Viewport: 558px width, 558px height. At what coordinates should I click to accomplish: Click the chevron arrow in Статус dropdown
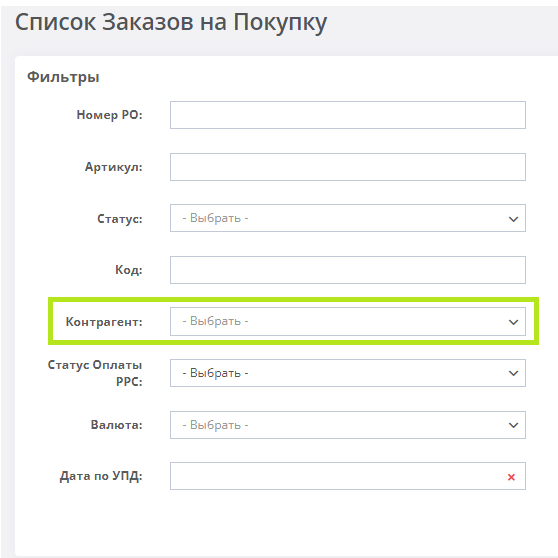click(513, 219)
